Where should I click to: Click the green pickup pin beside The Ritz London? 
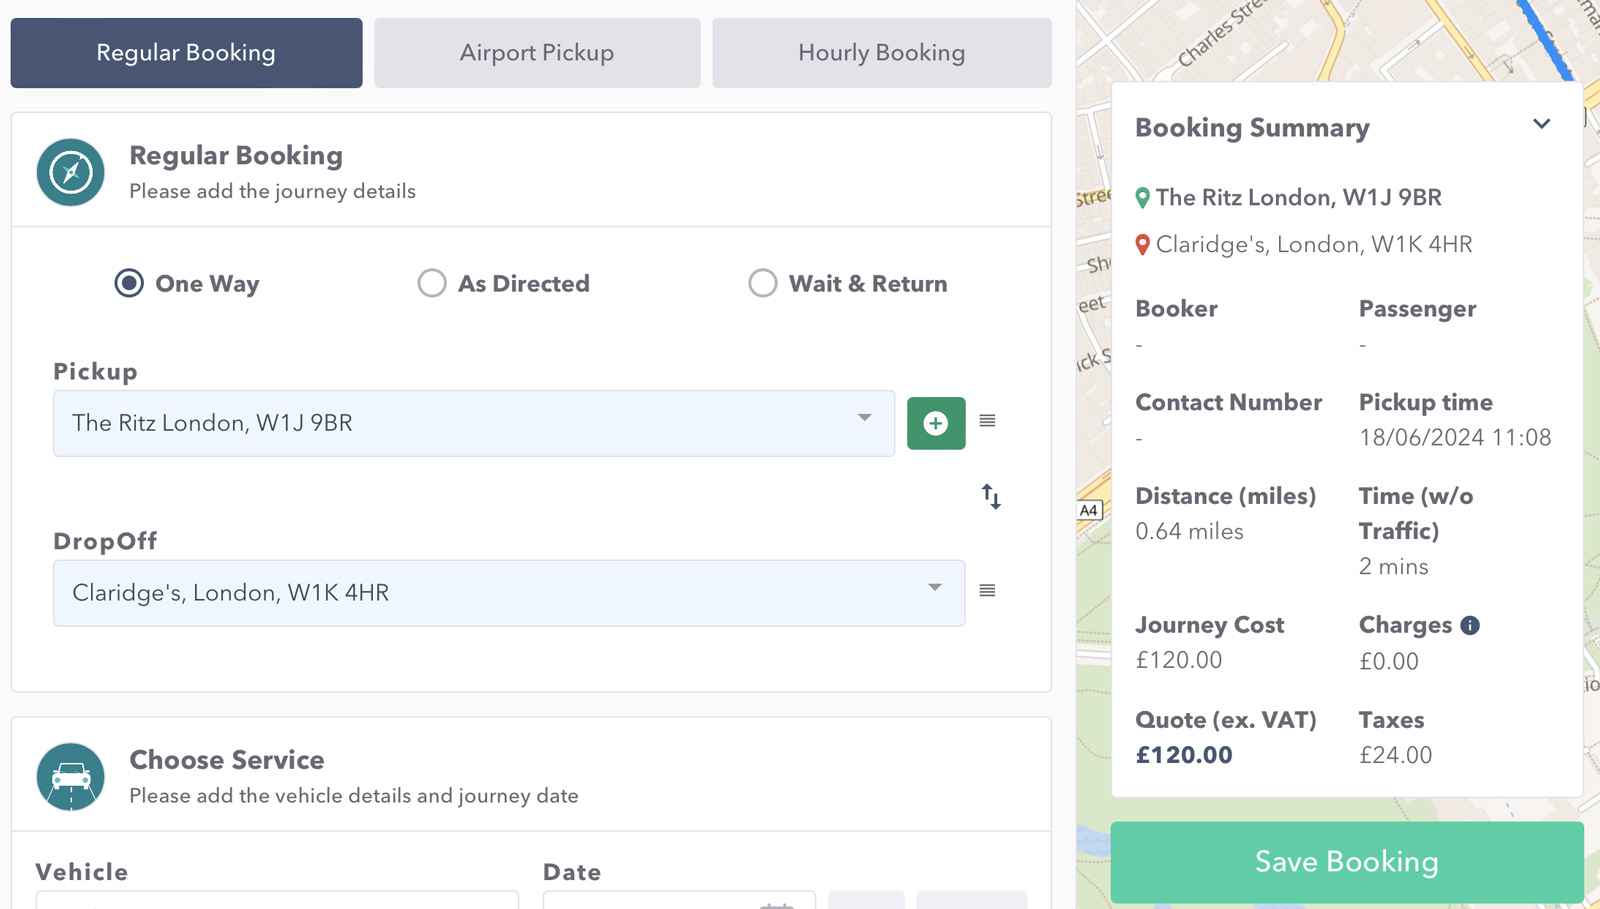1142,197
